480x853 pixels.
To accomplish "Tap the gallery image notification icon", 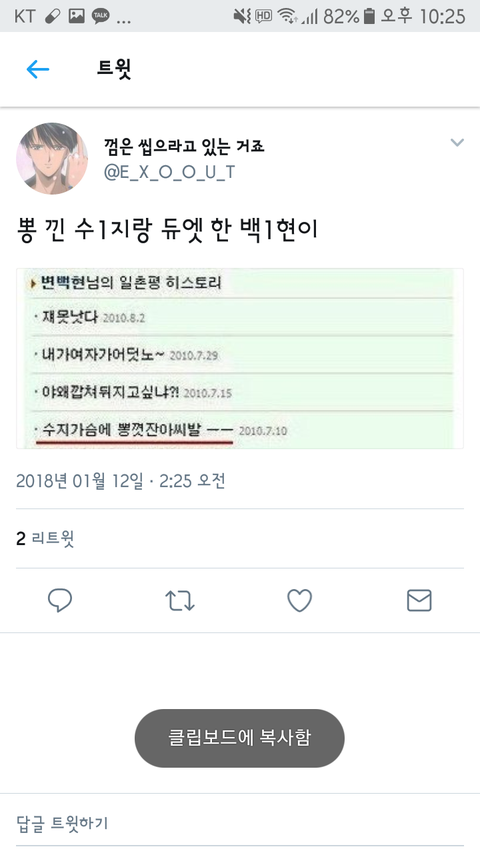I will pyautogui.click(x=77, y=16).
